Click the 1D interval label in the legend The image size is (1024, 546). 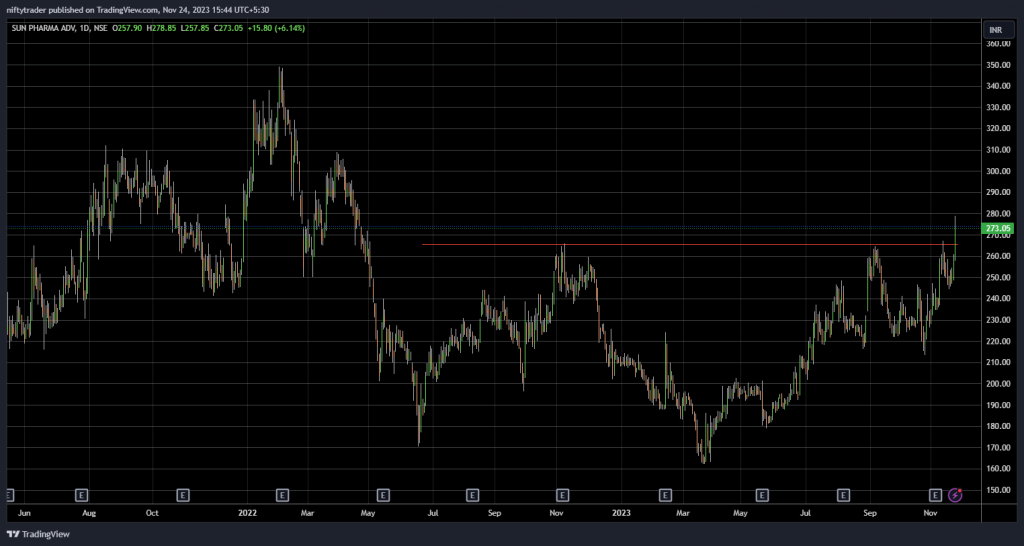coord(82,29)
